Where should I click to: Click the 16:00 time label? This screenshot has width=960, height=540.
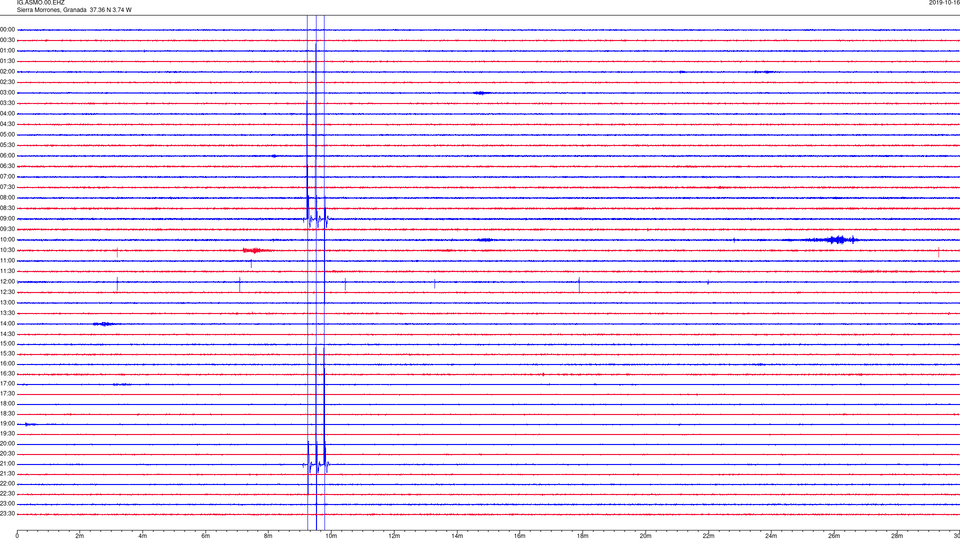pyautogui.click(x=7, y=364)
